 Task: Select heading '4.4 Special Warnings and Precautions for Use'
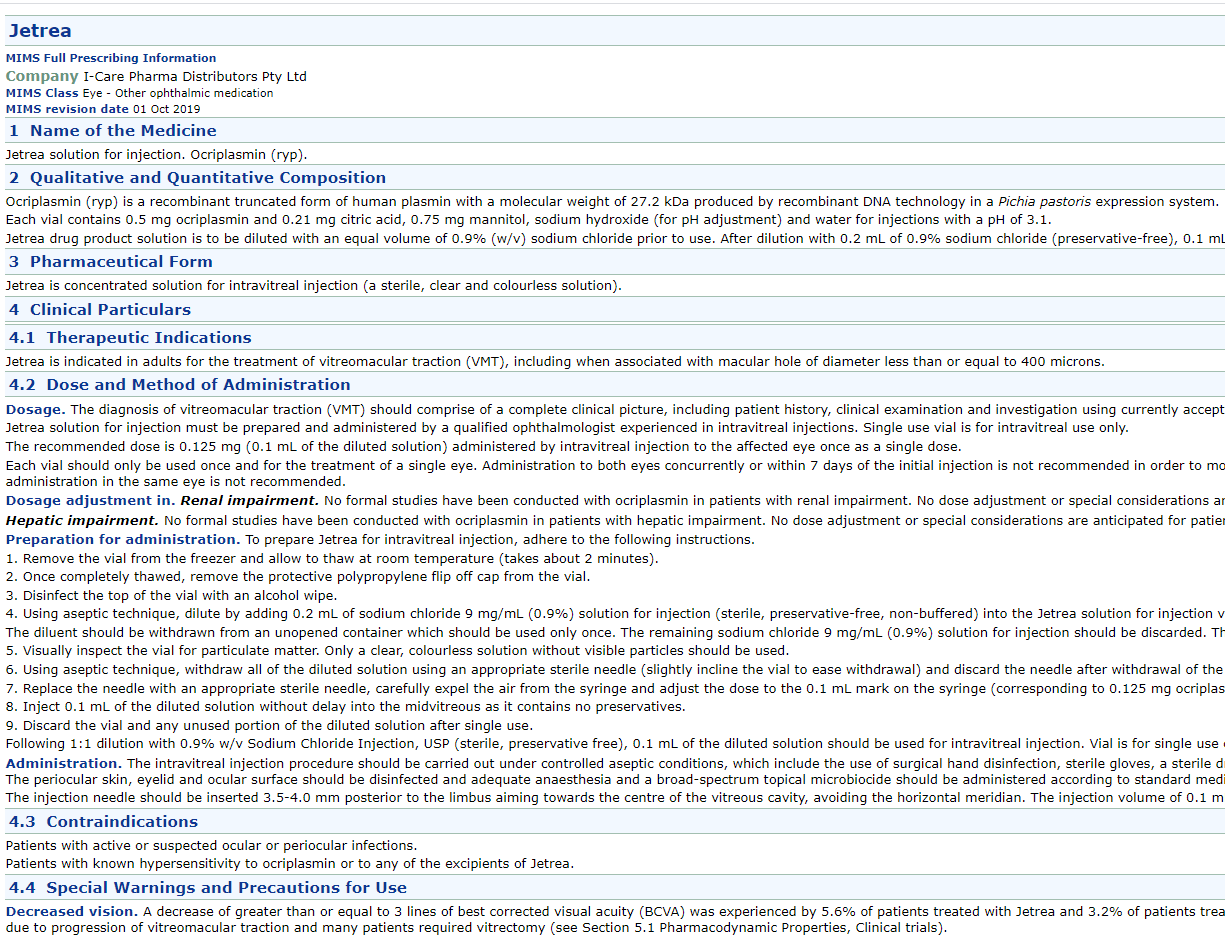tap(208, 888)
